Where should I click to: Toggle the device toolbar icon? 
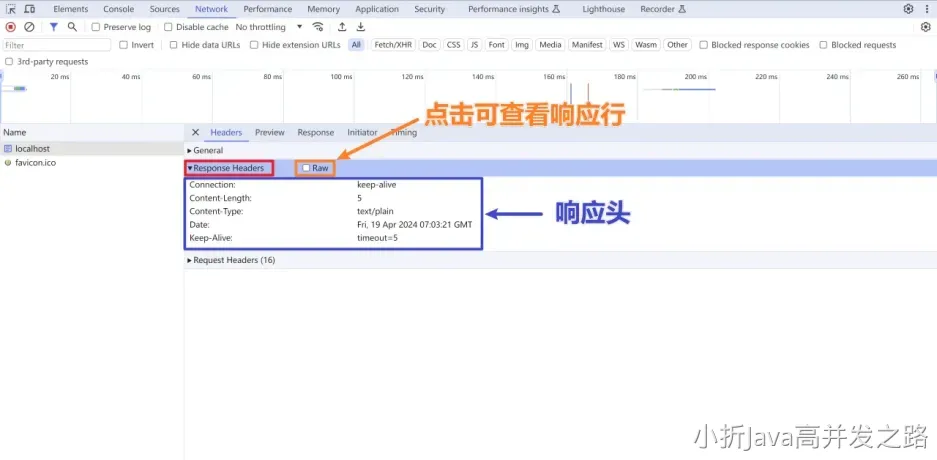coord(29,9)
